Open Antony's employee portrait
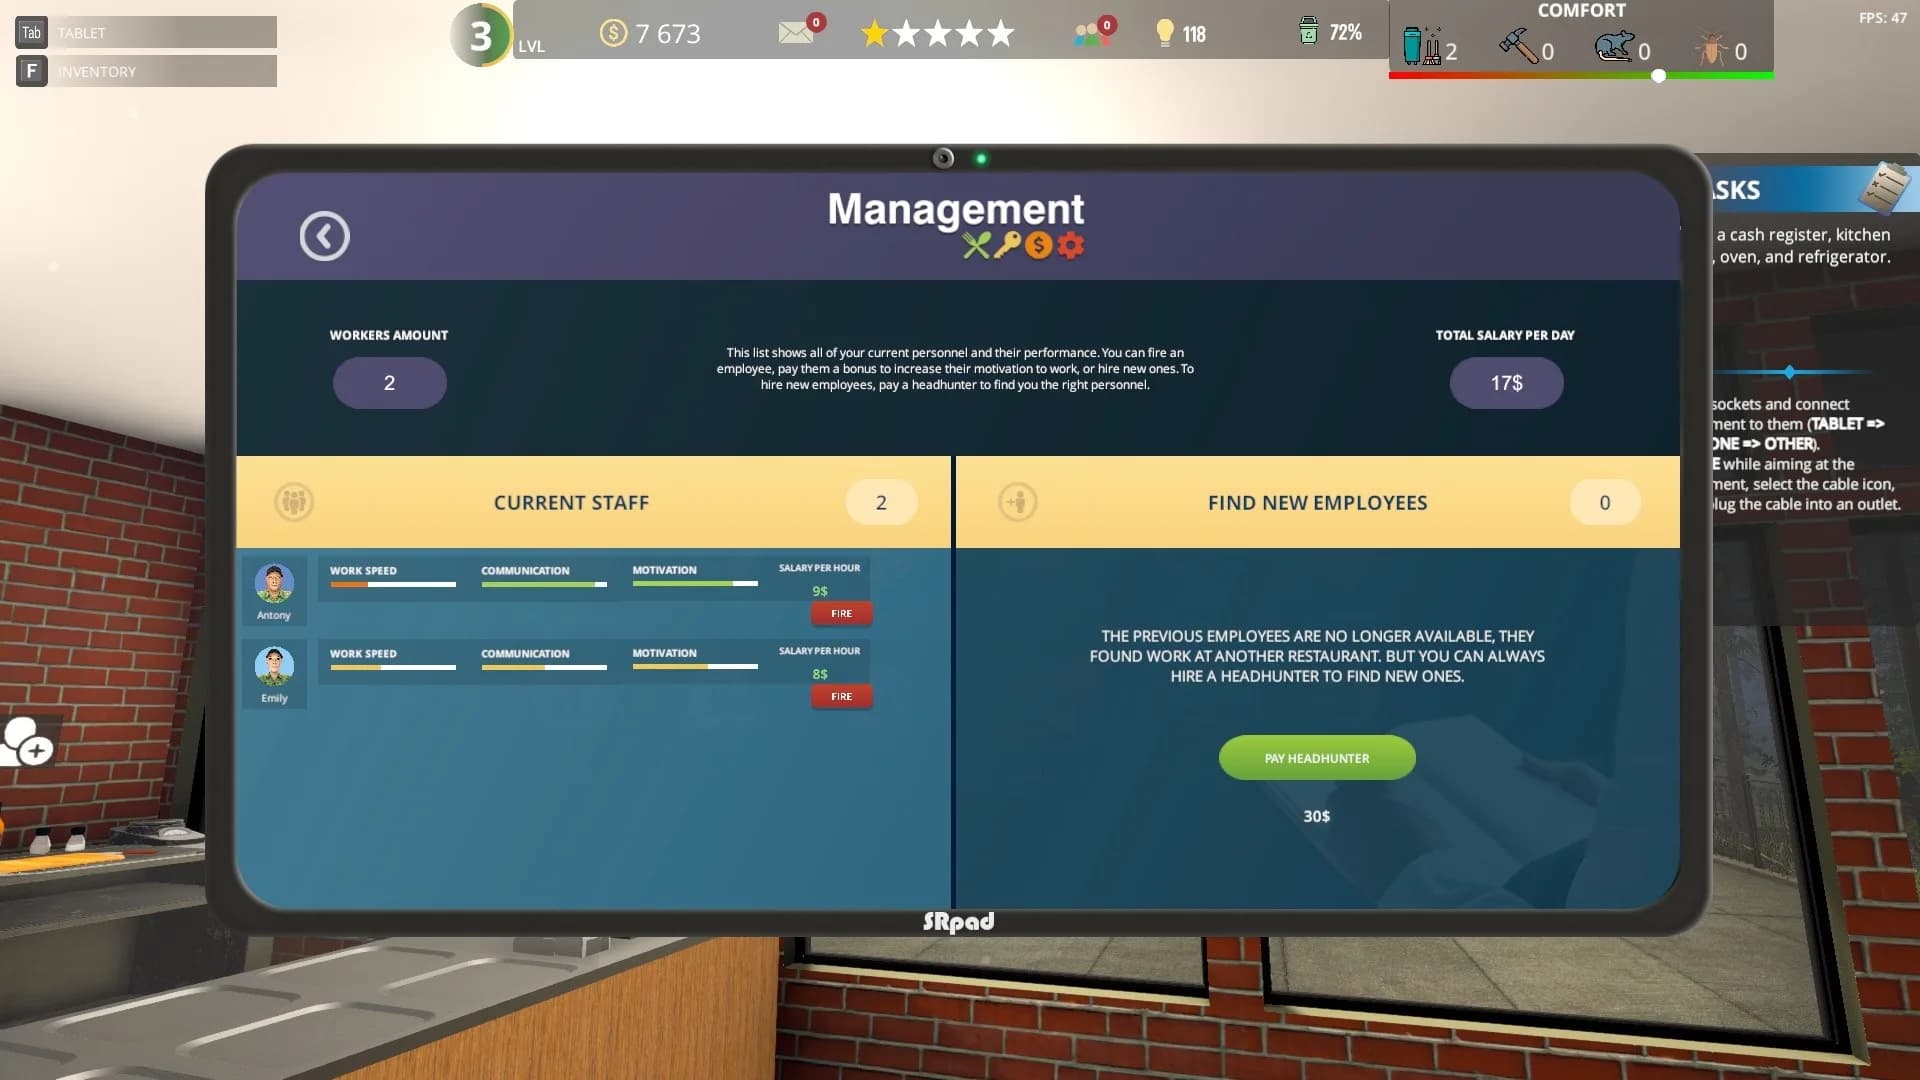 pyautogui.click(x=274, y=583)
